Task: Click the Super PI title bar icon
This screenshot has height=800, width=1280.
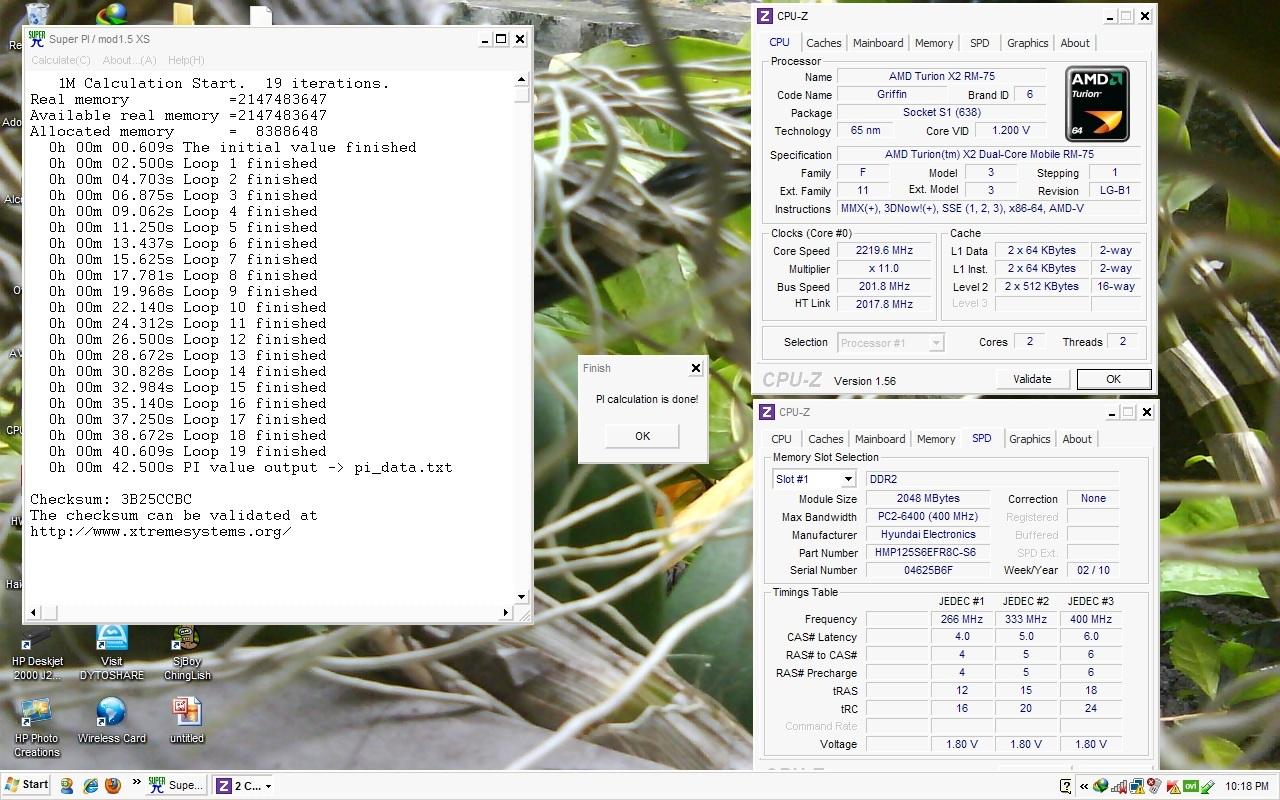Action: (36, 39)
